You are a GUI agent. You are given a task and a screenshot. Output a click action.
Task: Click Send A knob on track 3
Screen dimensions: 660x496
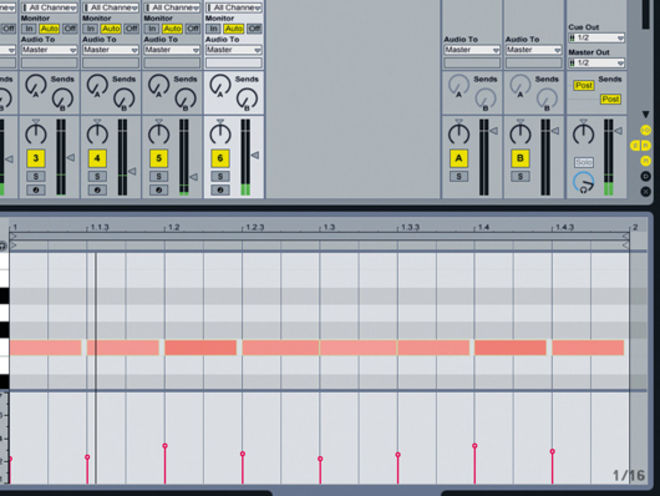tap(36, 84)
